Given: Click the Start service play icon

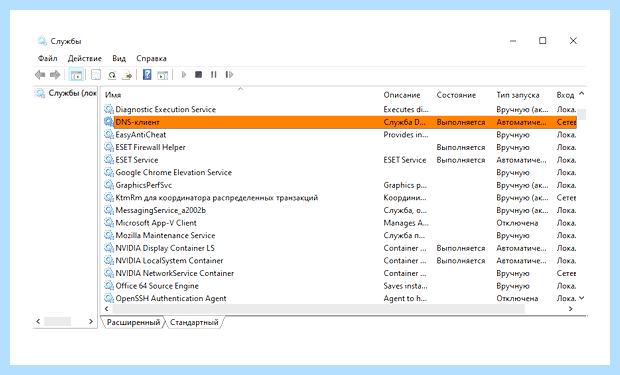Looking at the screenshot, I should (x=183, y=74).
